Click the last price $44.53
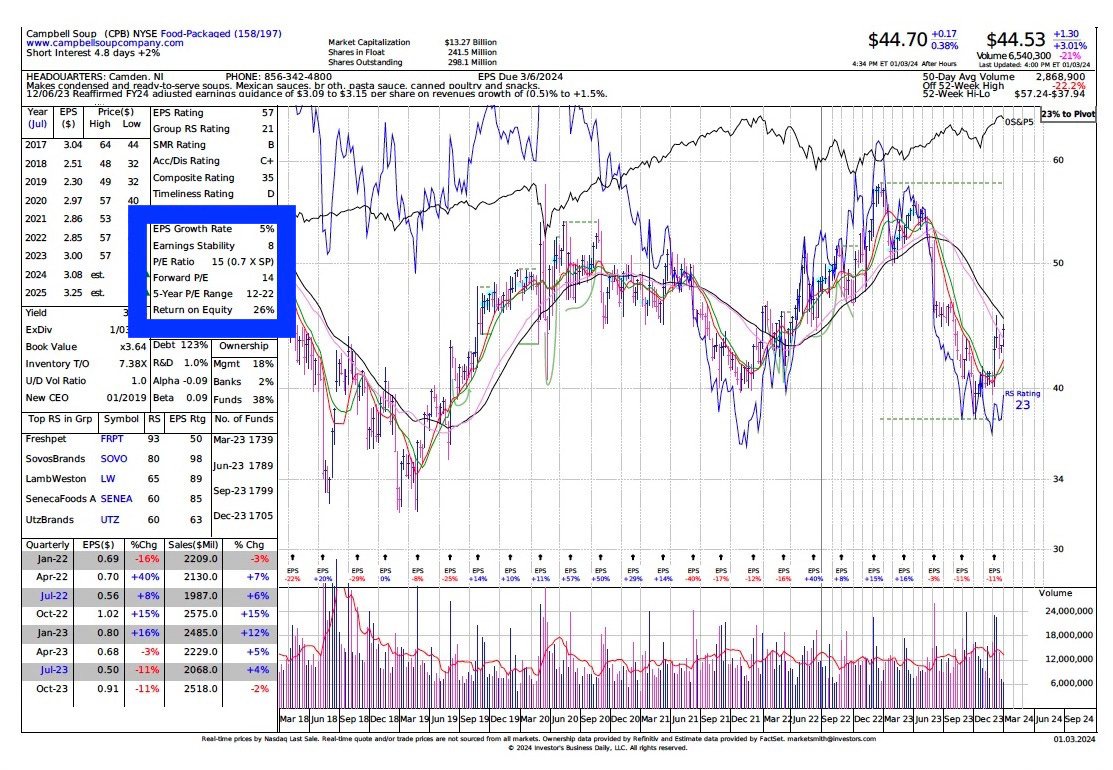 [1016, 40]
